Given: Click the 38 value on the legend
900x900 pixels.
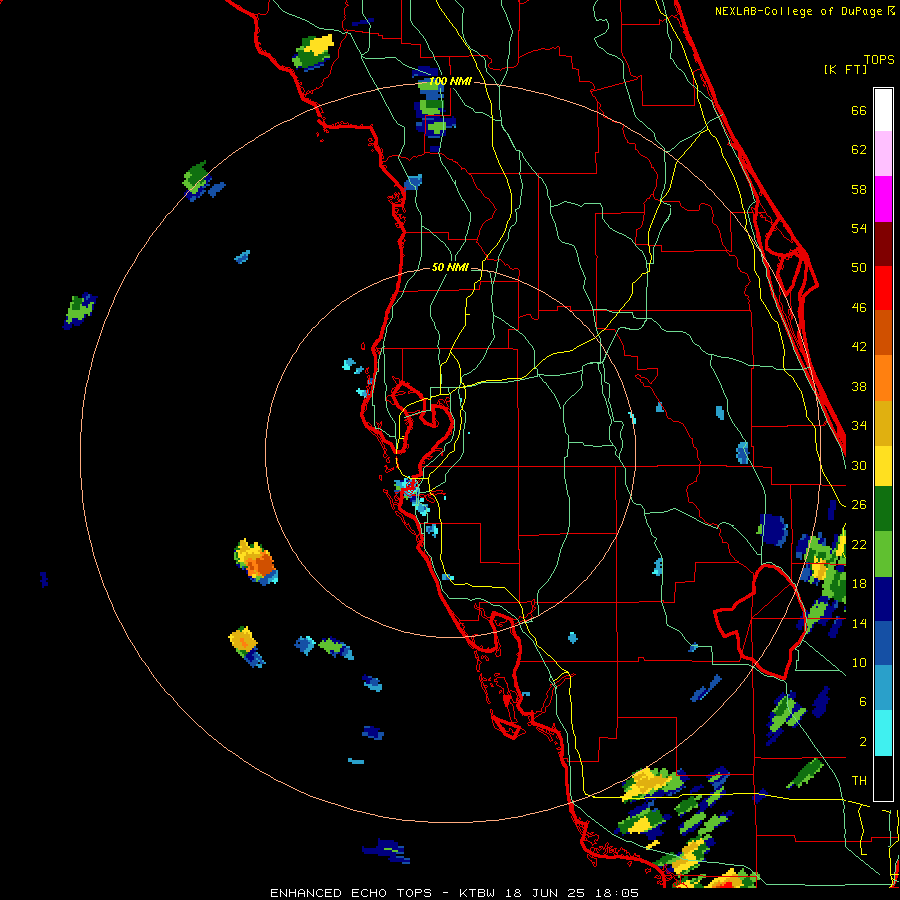Looking at the screenshot, I should pos(859,387).
